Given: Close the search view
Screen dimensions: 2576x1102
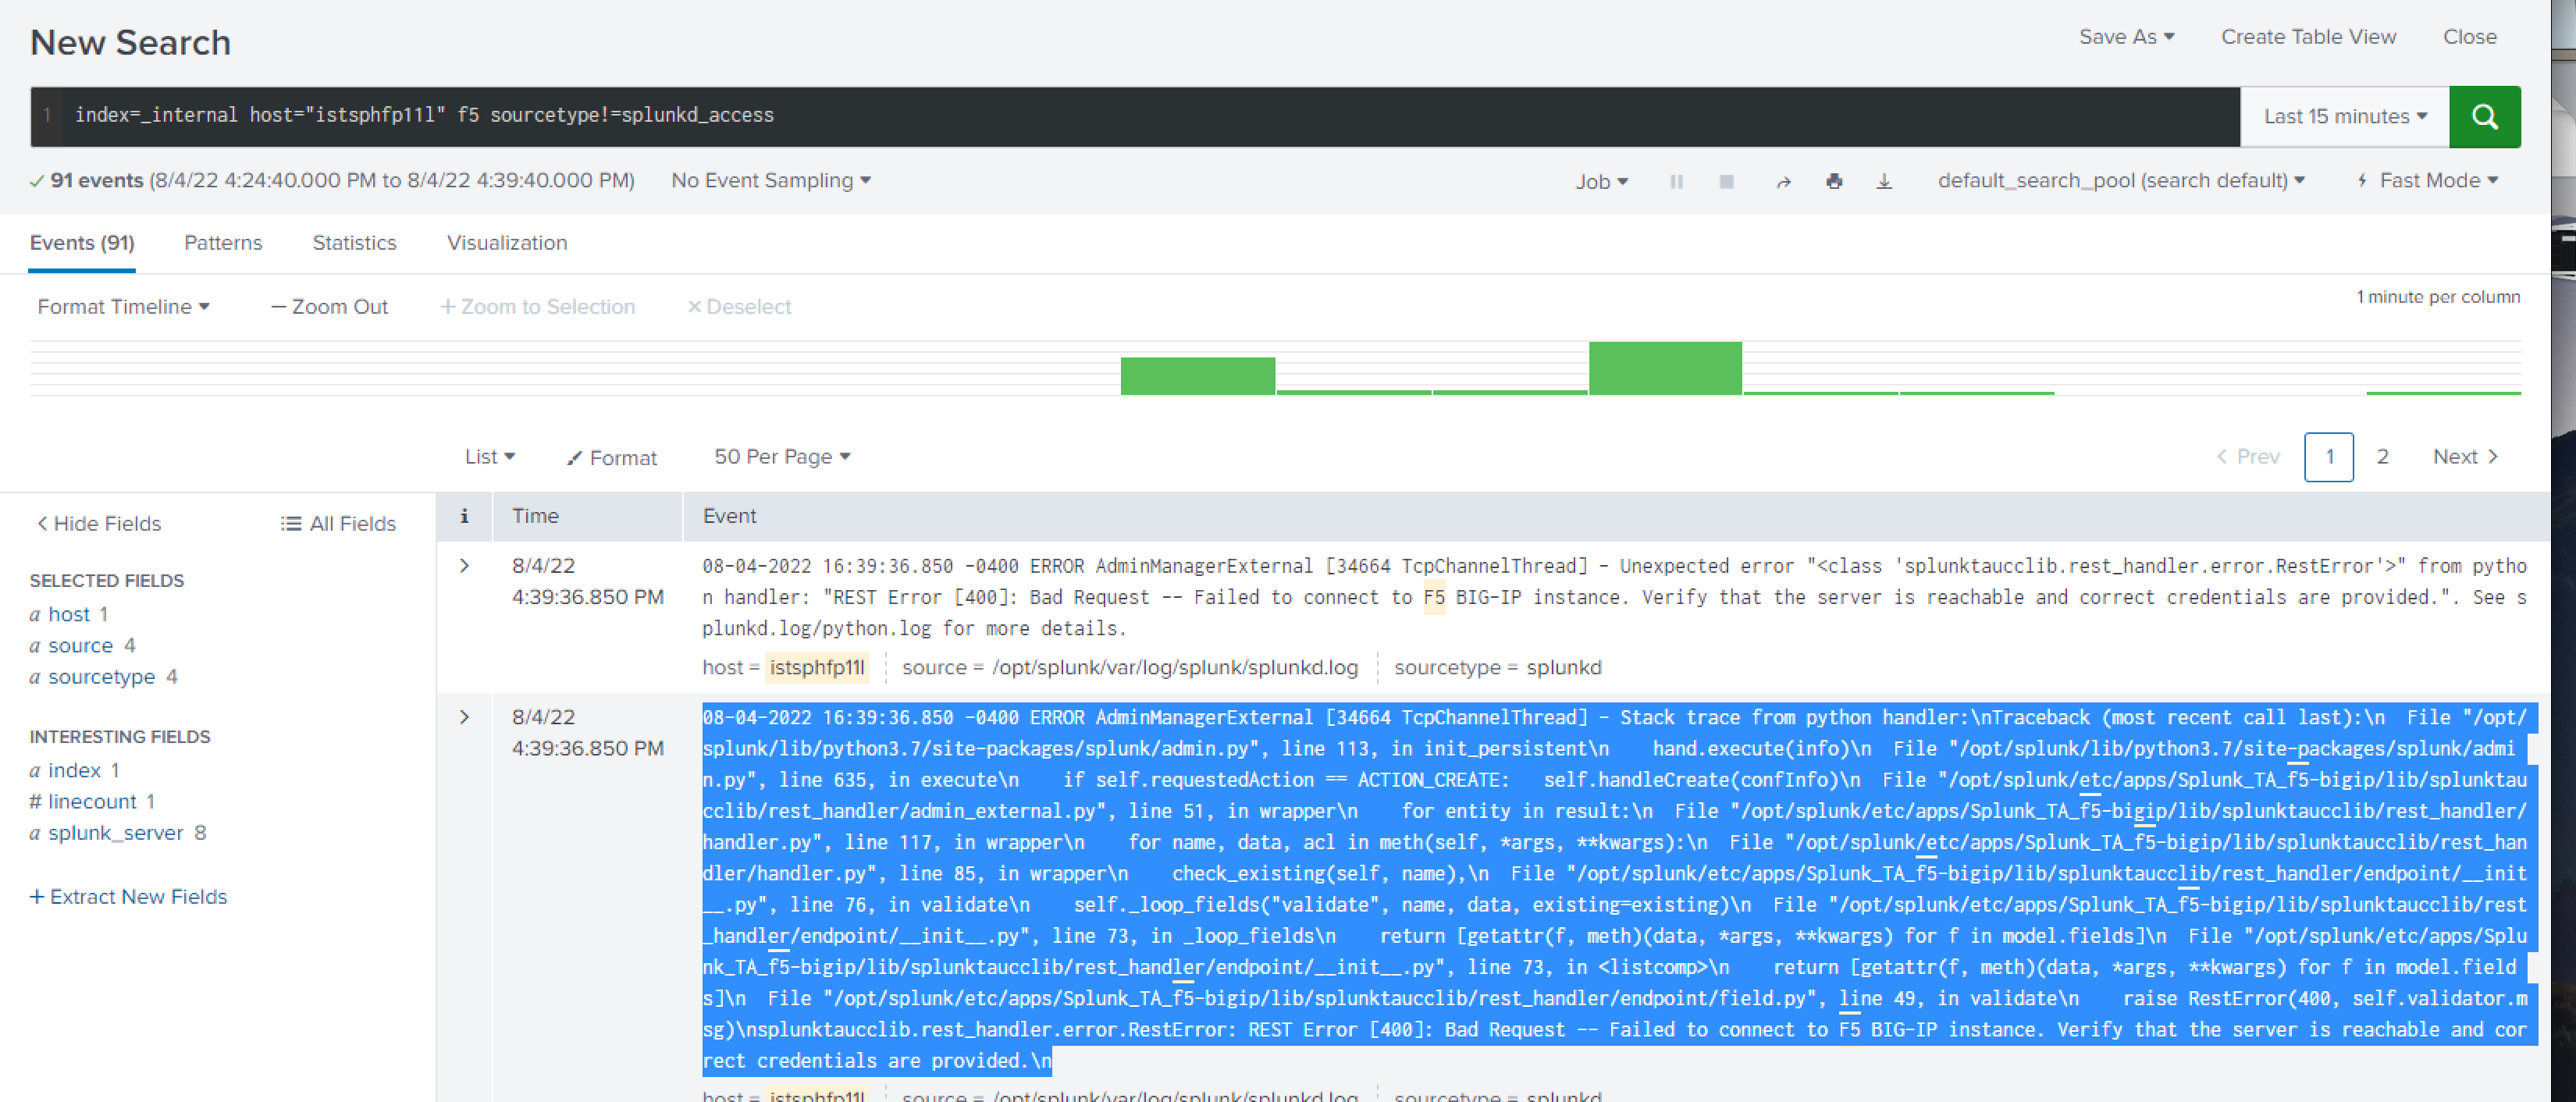Looking at the screenshot, I should (x=2469, y=37).
